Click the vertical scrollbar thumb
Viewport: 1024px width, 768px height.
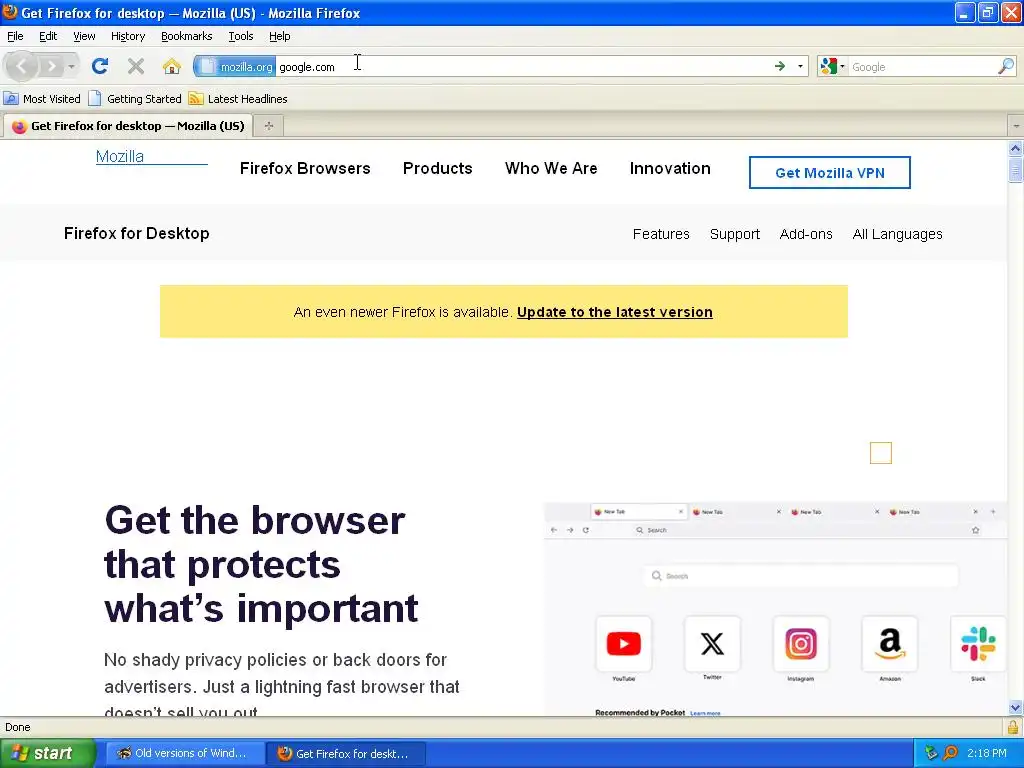tap(1016, 170)
